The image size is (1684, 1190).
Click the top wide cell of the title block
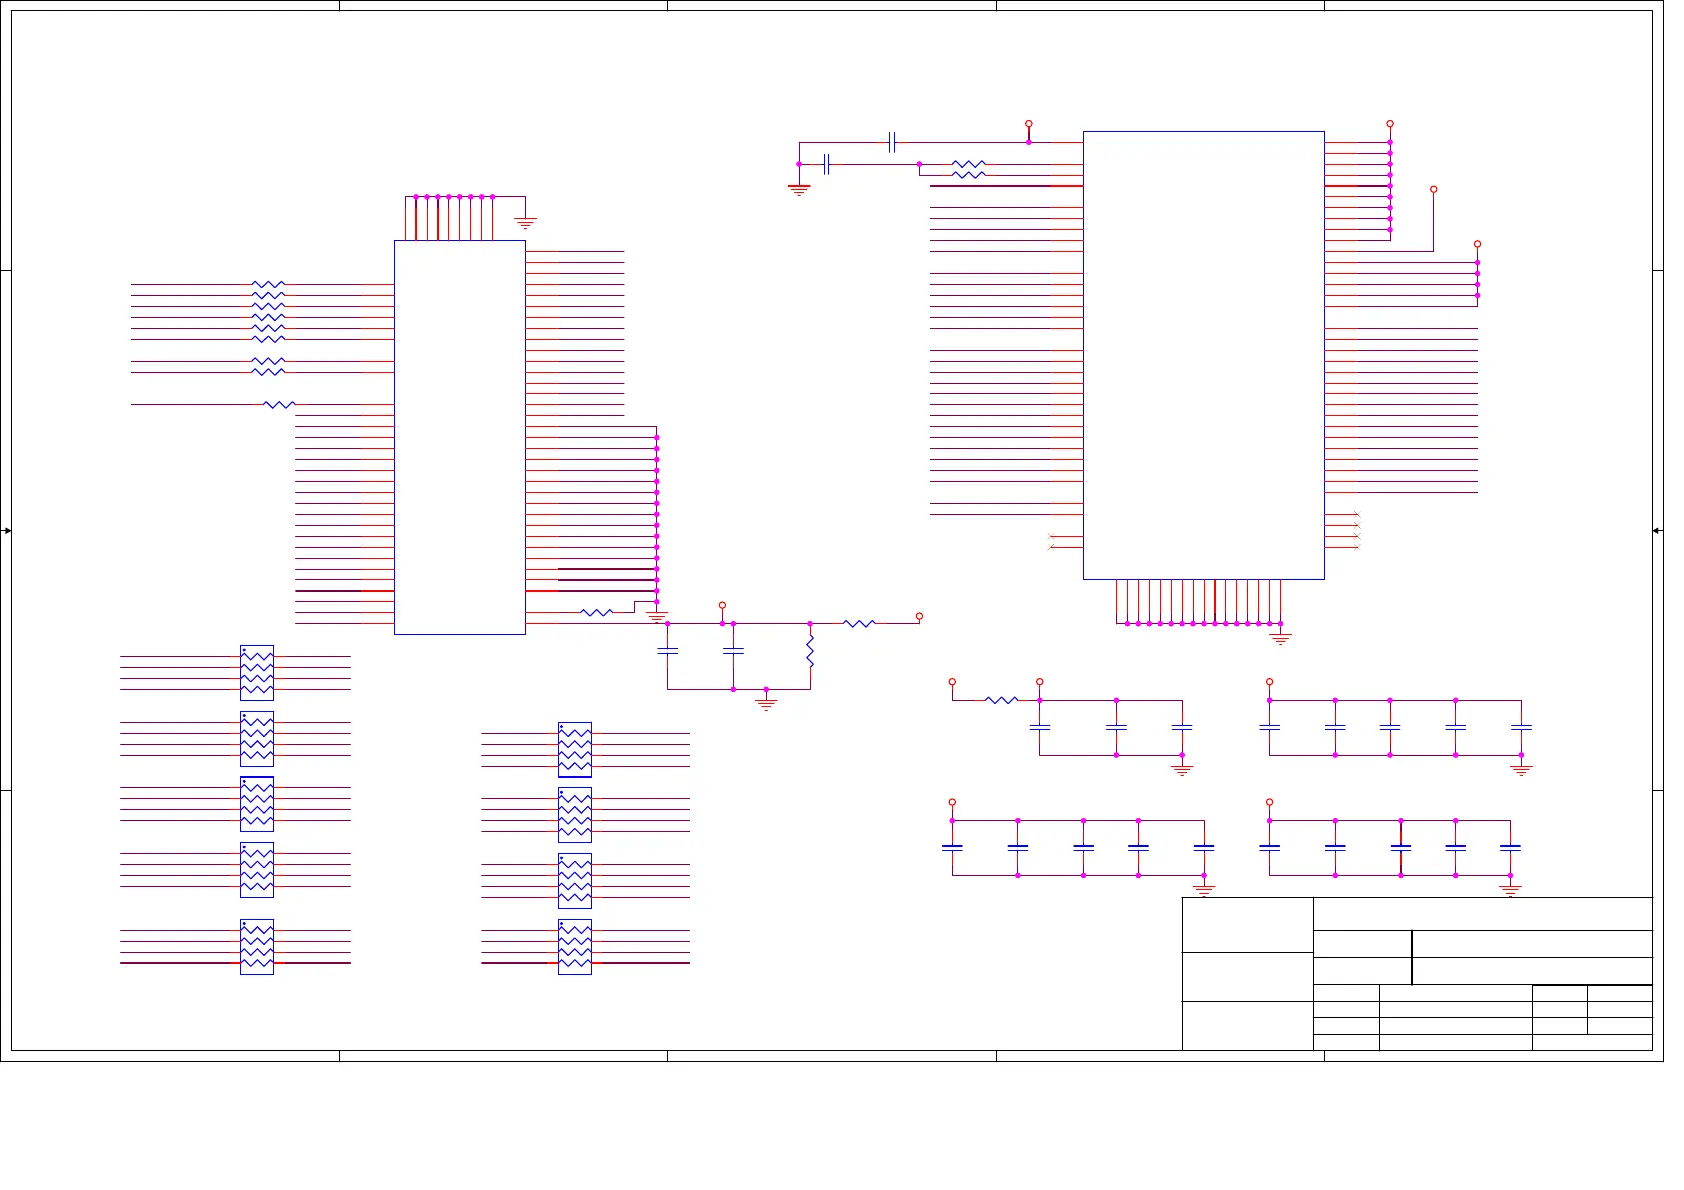click(x=1482, y=914)
